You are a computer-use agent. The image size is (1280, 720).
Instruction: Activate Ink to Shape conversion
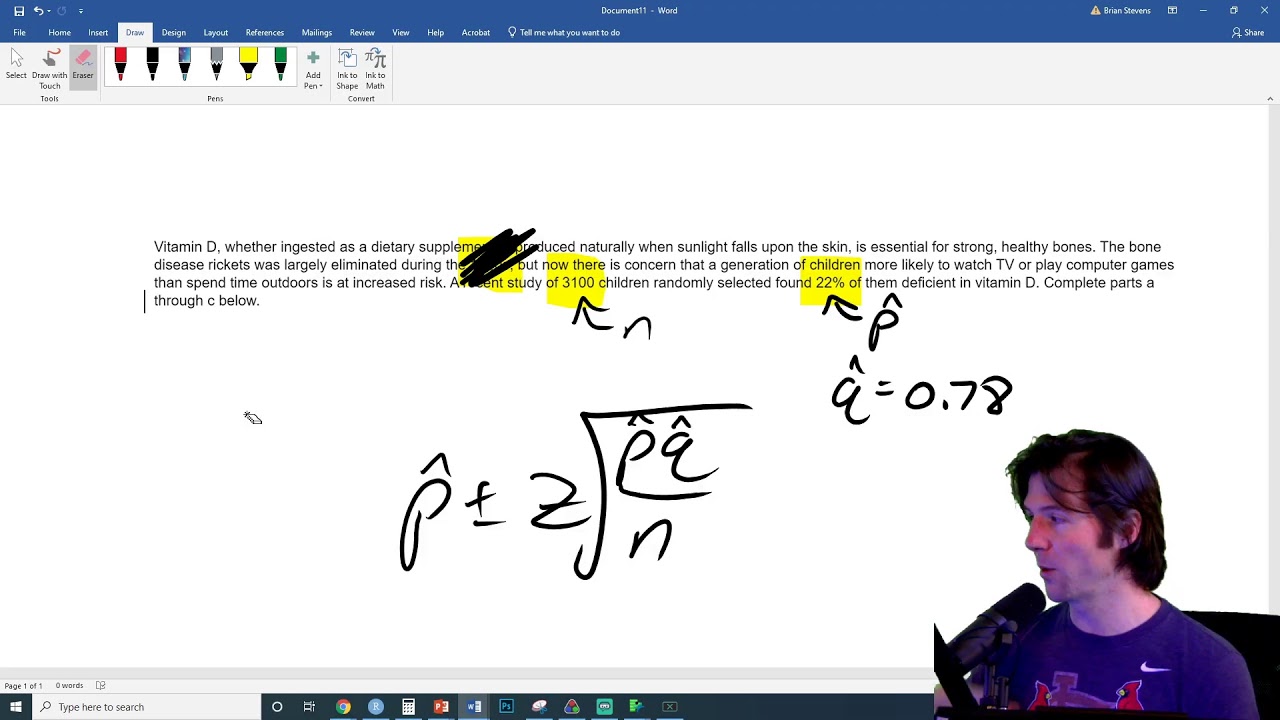347,69
